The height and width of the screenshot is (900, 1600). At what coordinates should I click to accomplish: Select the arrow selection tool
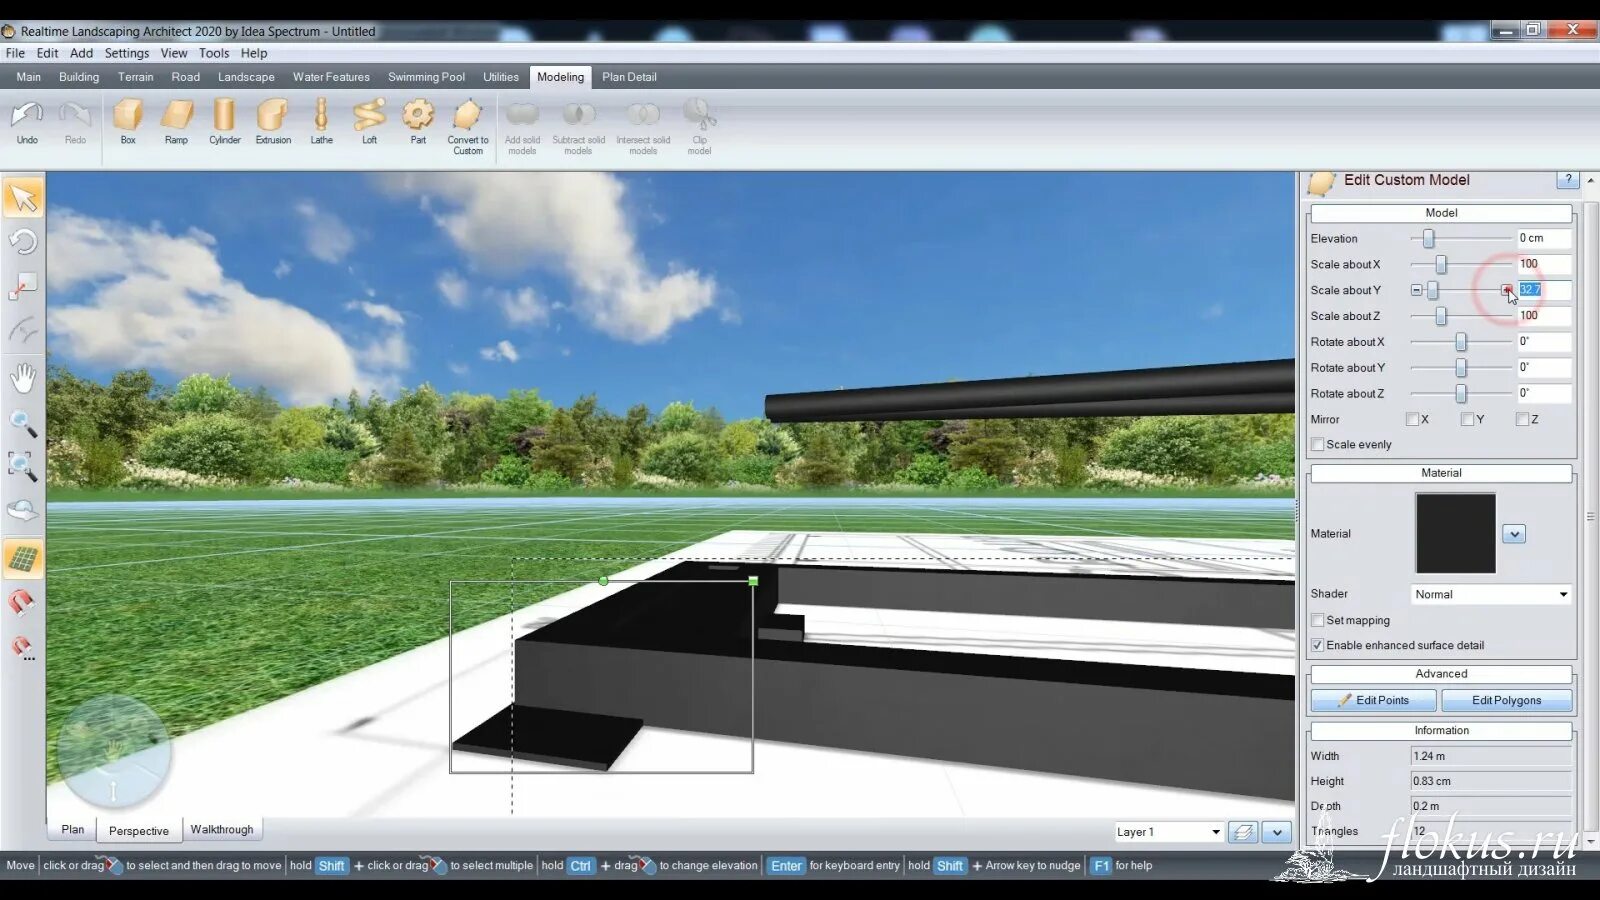(x=23, y=198)
